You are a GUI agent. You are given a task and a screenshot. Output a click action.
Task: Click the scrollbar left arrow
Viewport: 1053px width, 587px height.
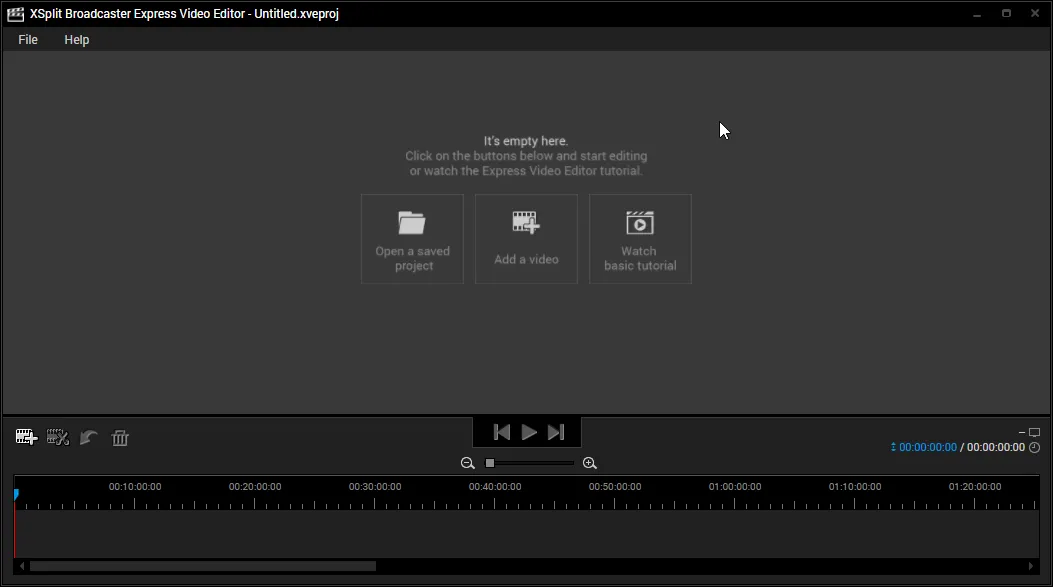pos(21,566)
